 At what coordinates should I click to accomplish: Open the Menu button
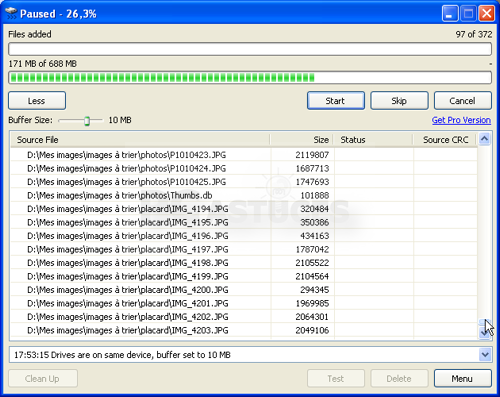pyautogui.click(x=462, y=379)
